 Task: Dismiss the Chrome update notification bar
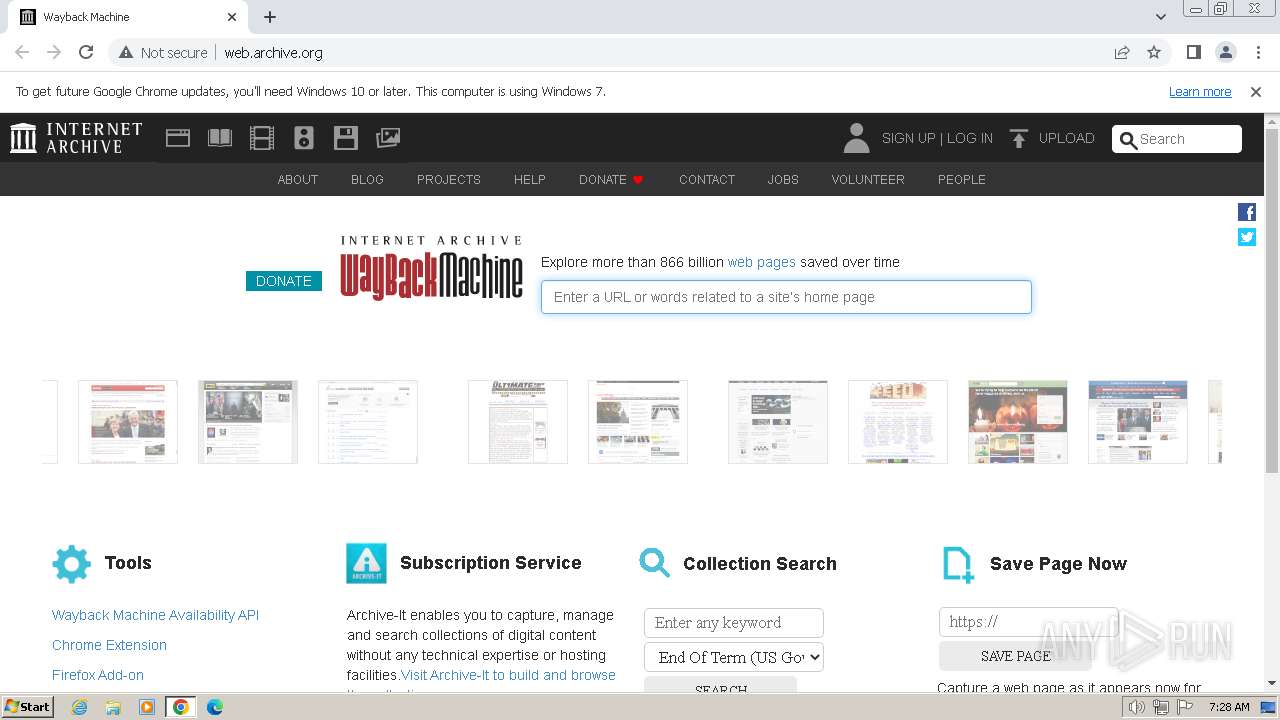[1256, 91]
